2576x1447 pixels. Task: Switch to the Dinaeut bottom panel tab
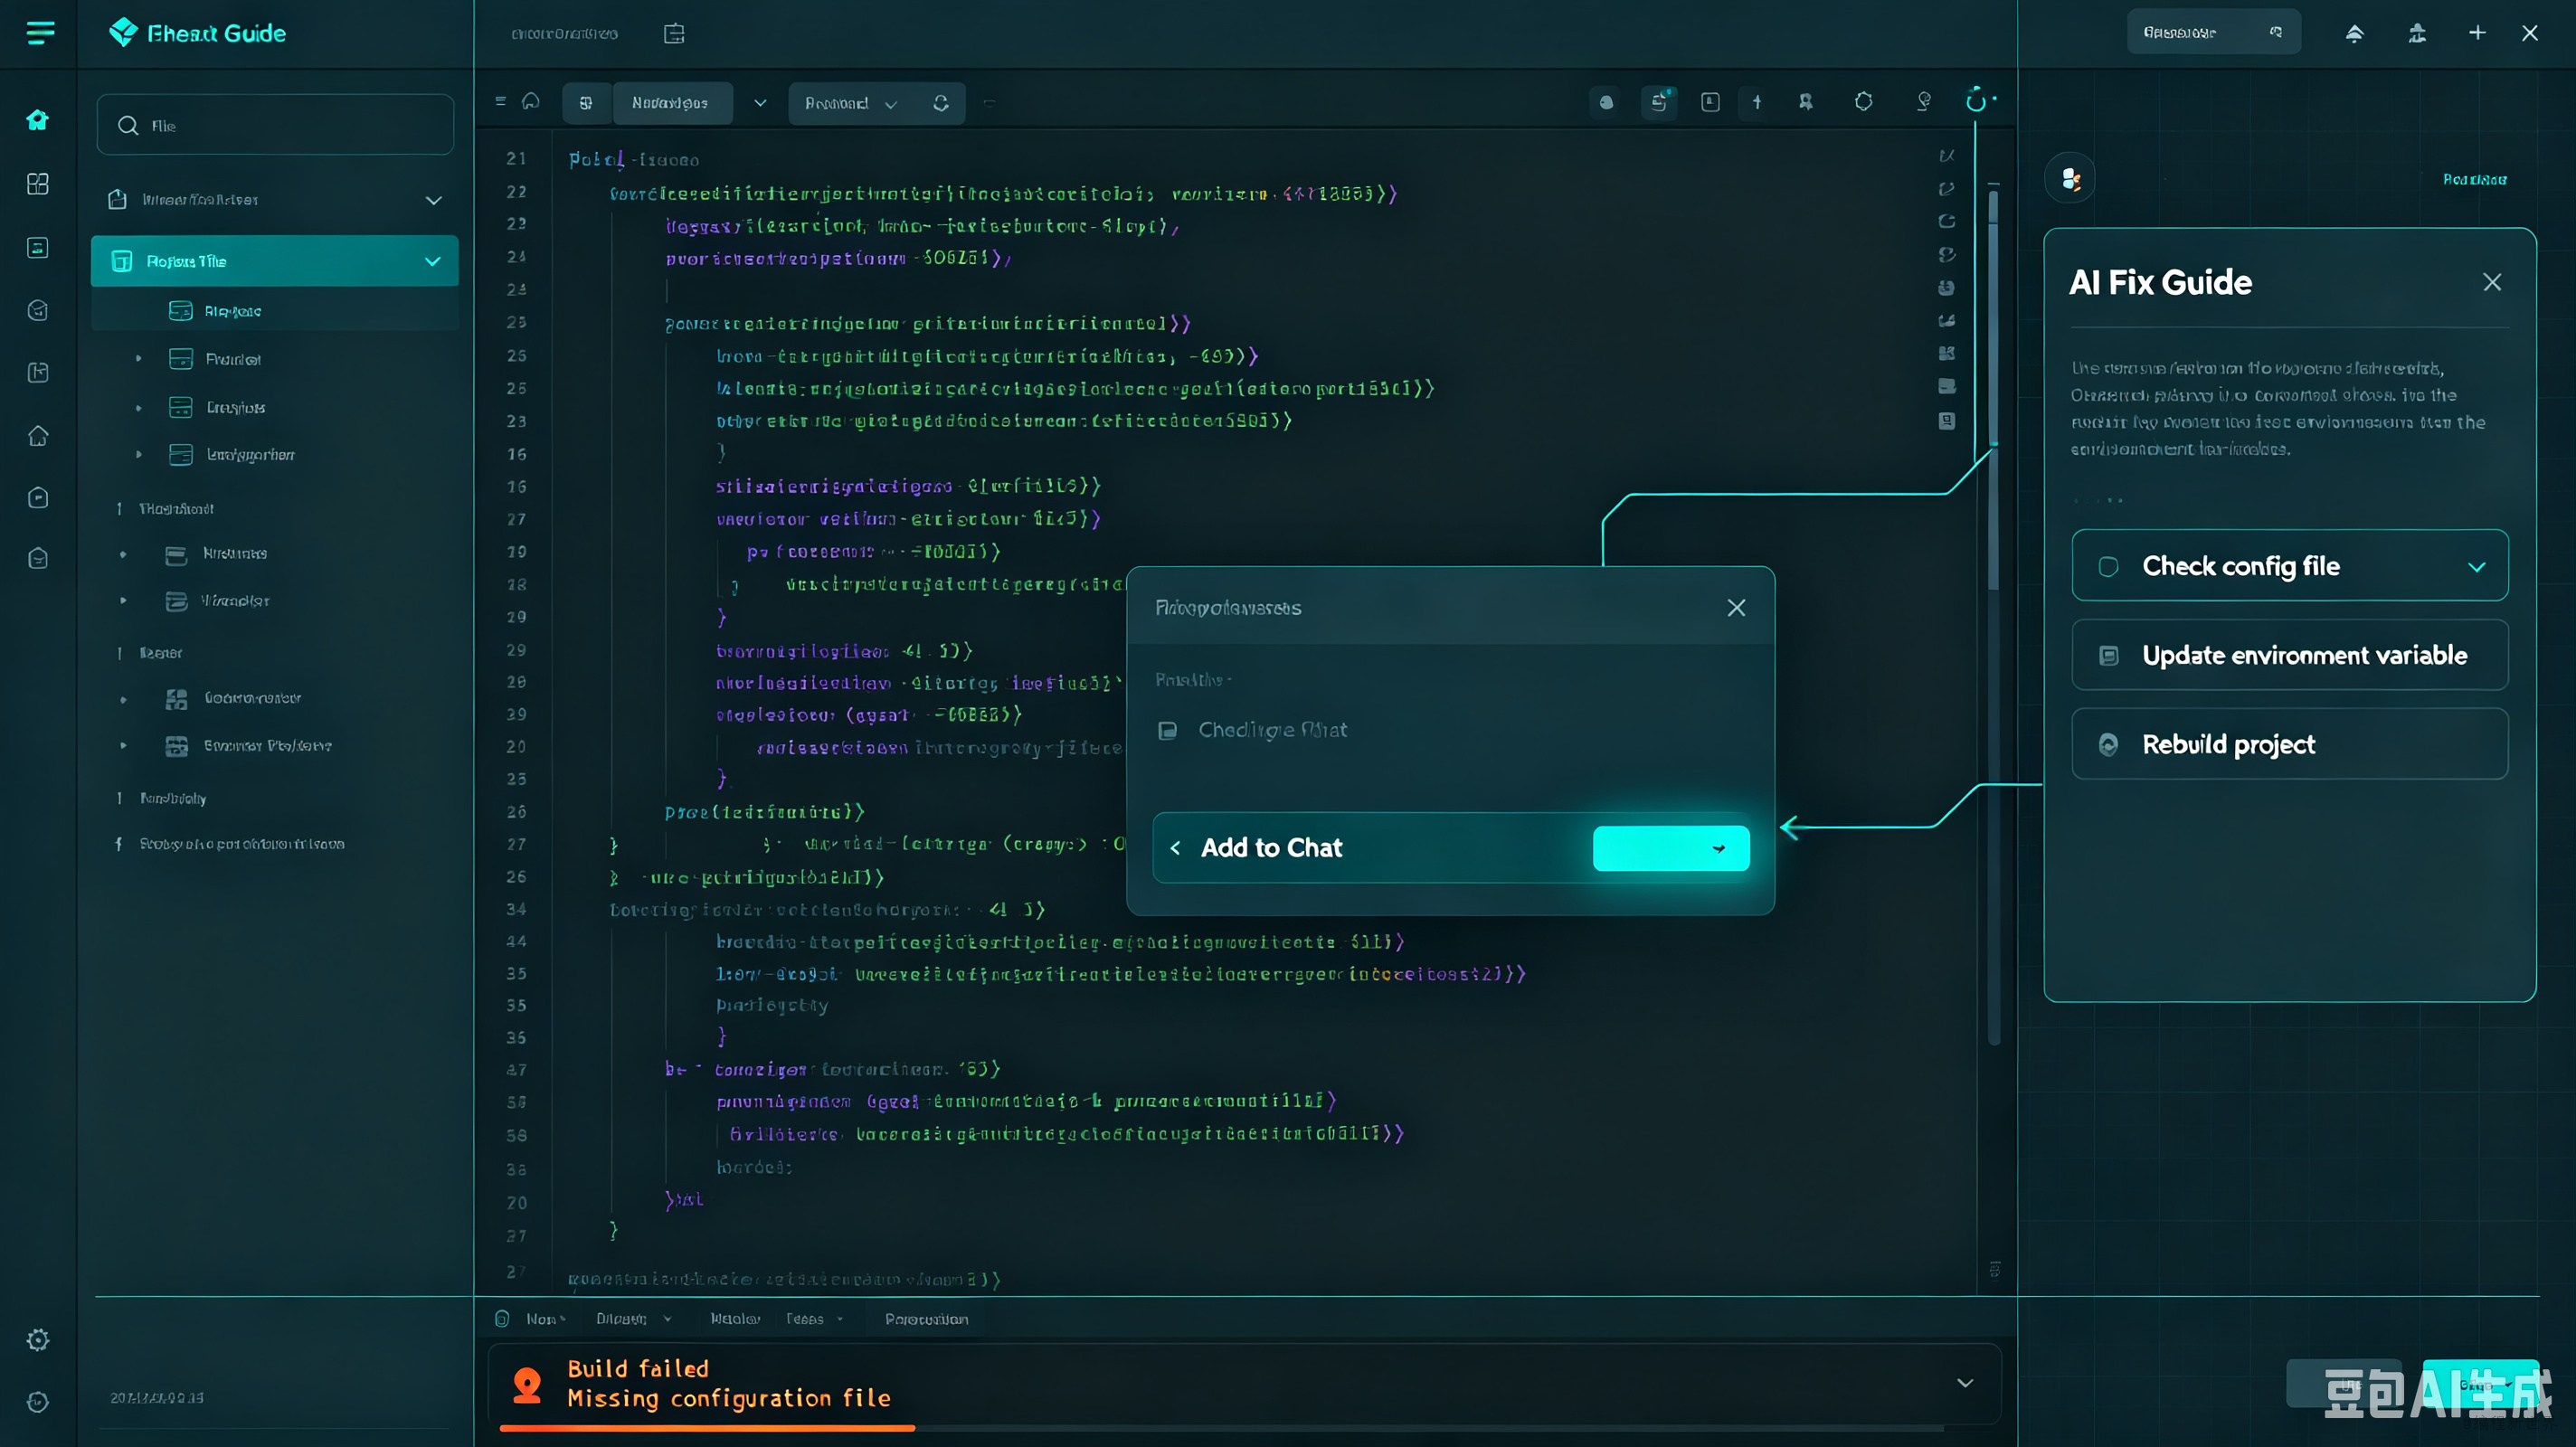point(634,1319)
